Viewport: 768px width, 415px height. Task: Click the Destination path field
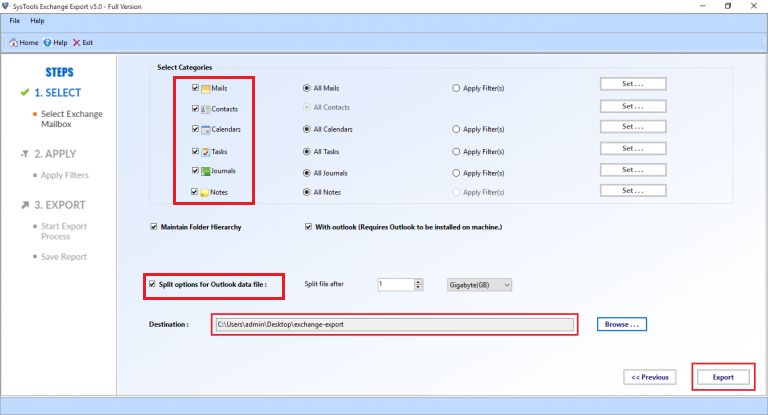click(394, 324)
